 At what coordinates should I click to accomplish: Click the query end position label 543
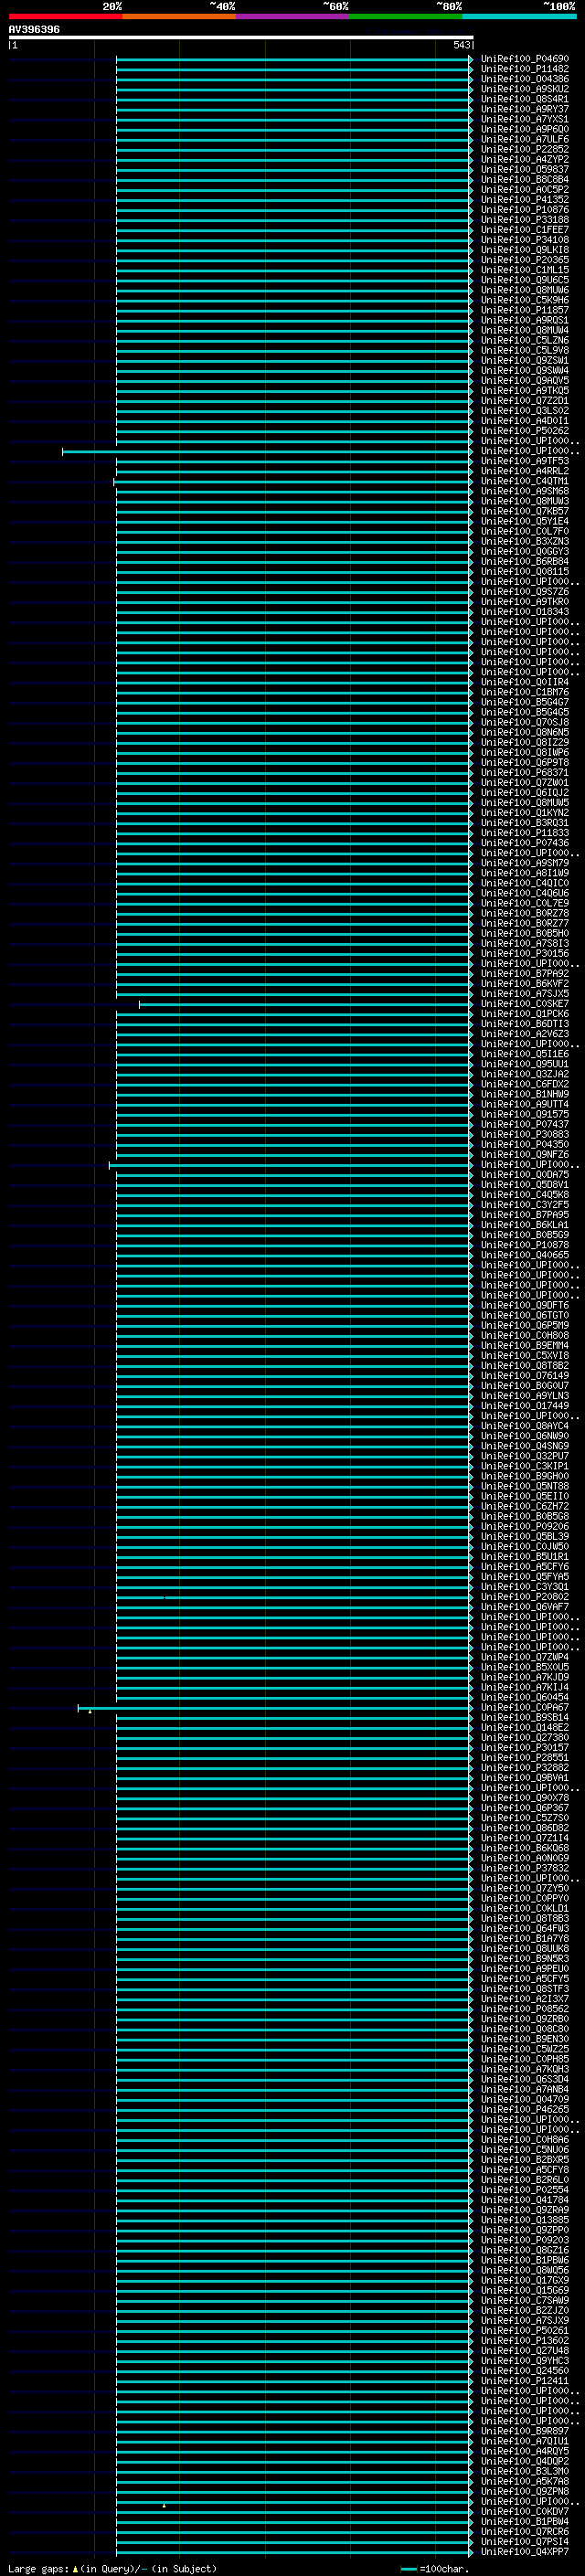(461, 45)
